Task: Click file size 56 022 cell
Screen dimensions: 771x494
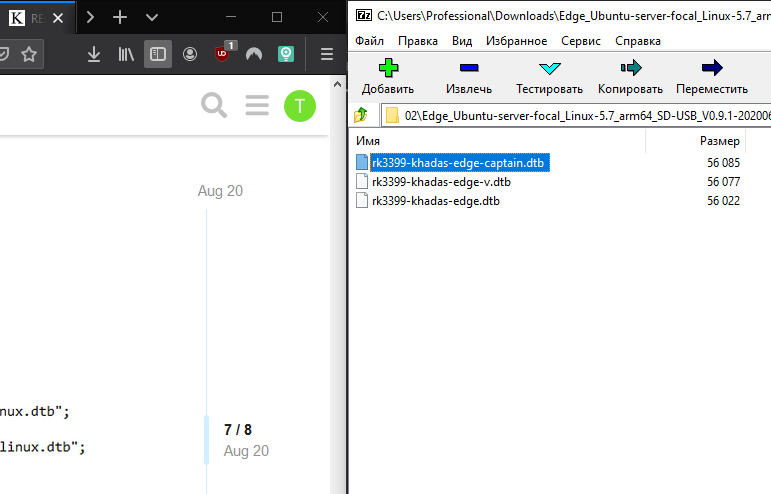Action: [723, 201]
